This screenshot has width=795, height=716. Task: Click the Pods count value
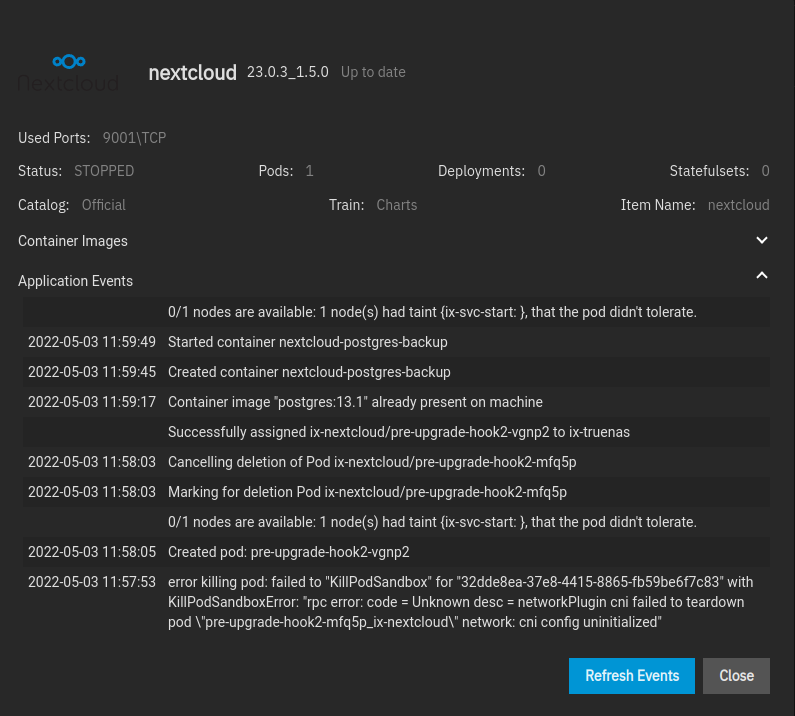tap(309, 171)
